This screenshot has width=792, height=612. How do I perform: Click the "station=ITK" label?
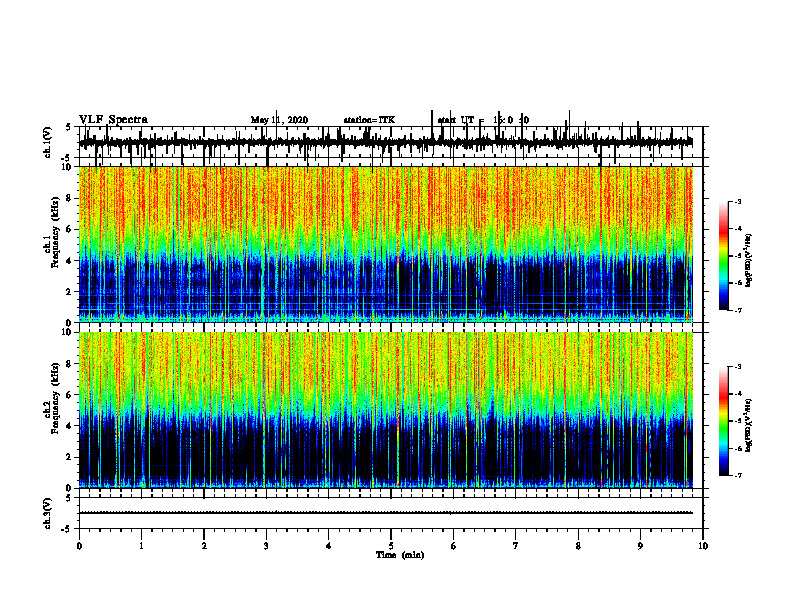pyautogui.click(x=369, y=120)
